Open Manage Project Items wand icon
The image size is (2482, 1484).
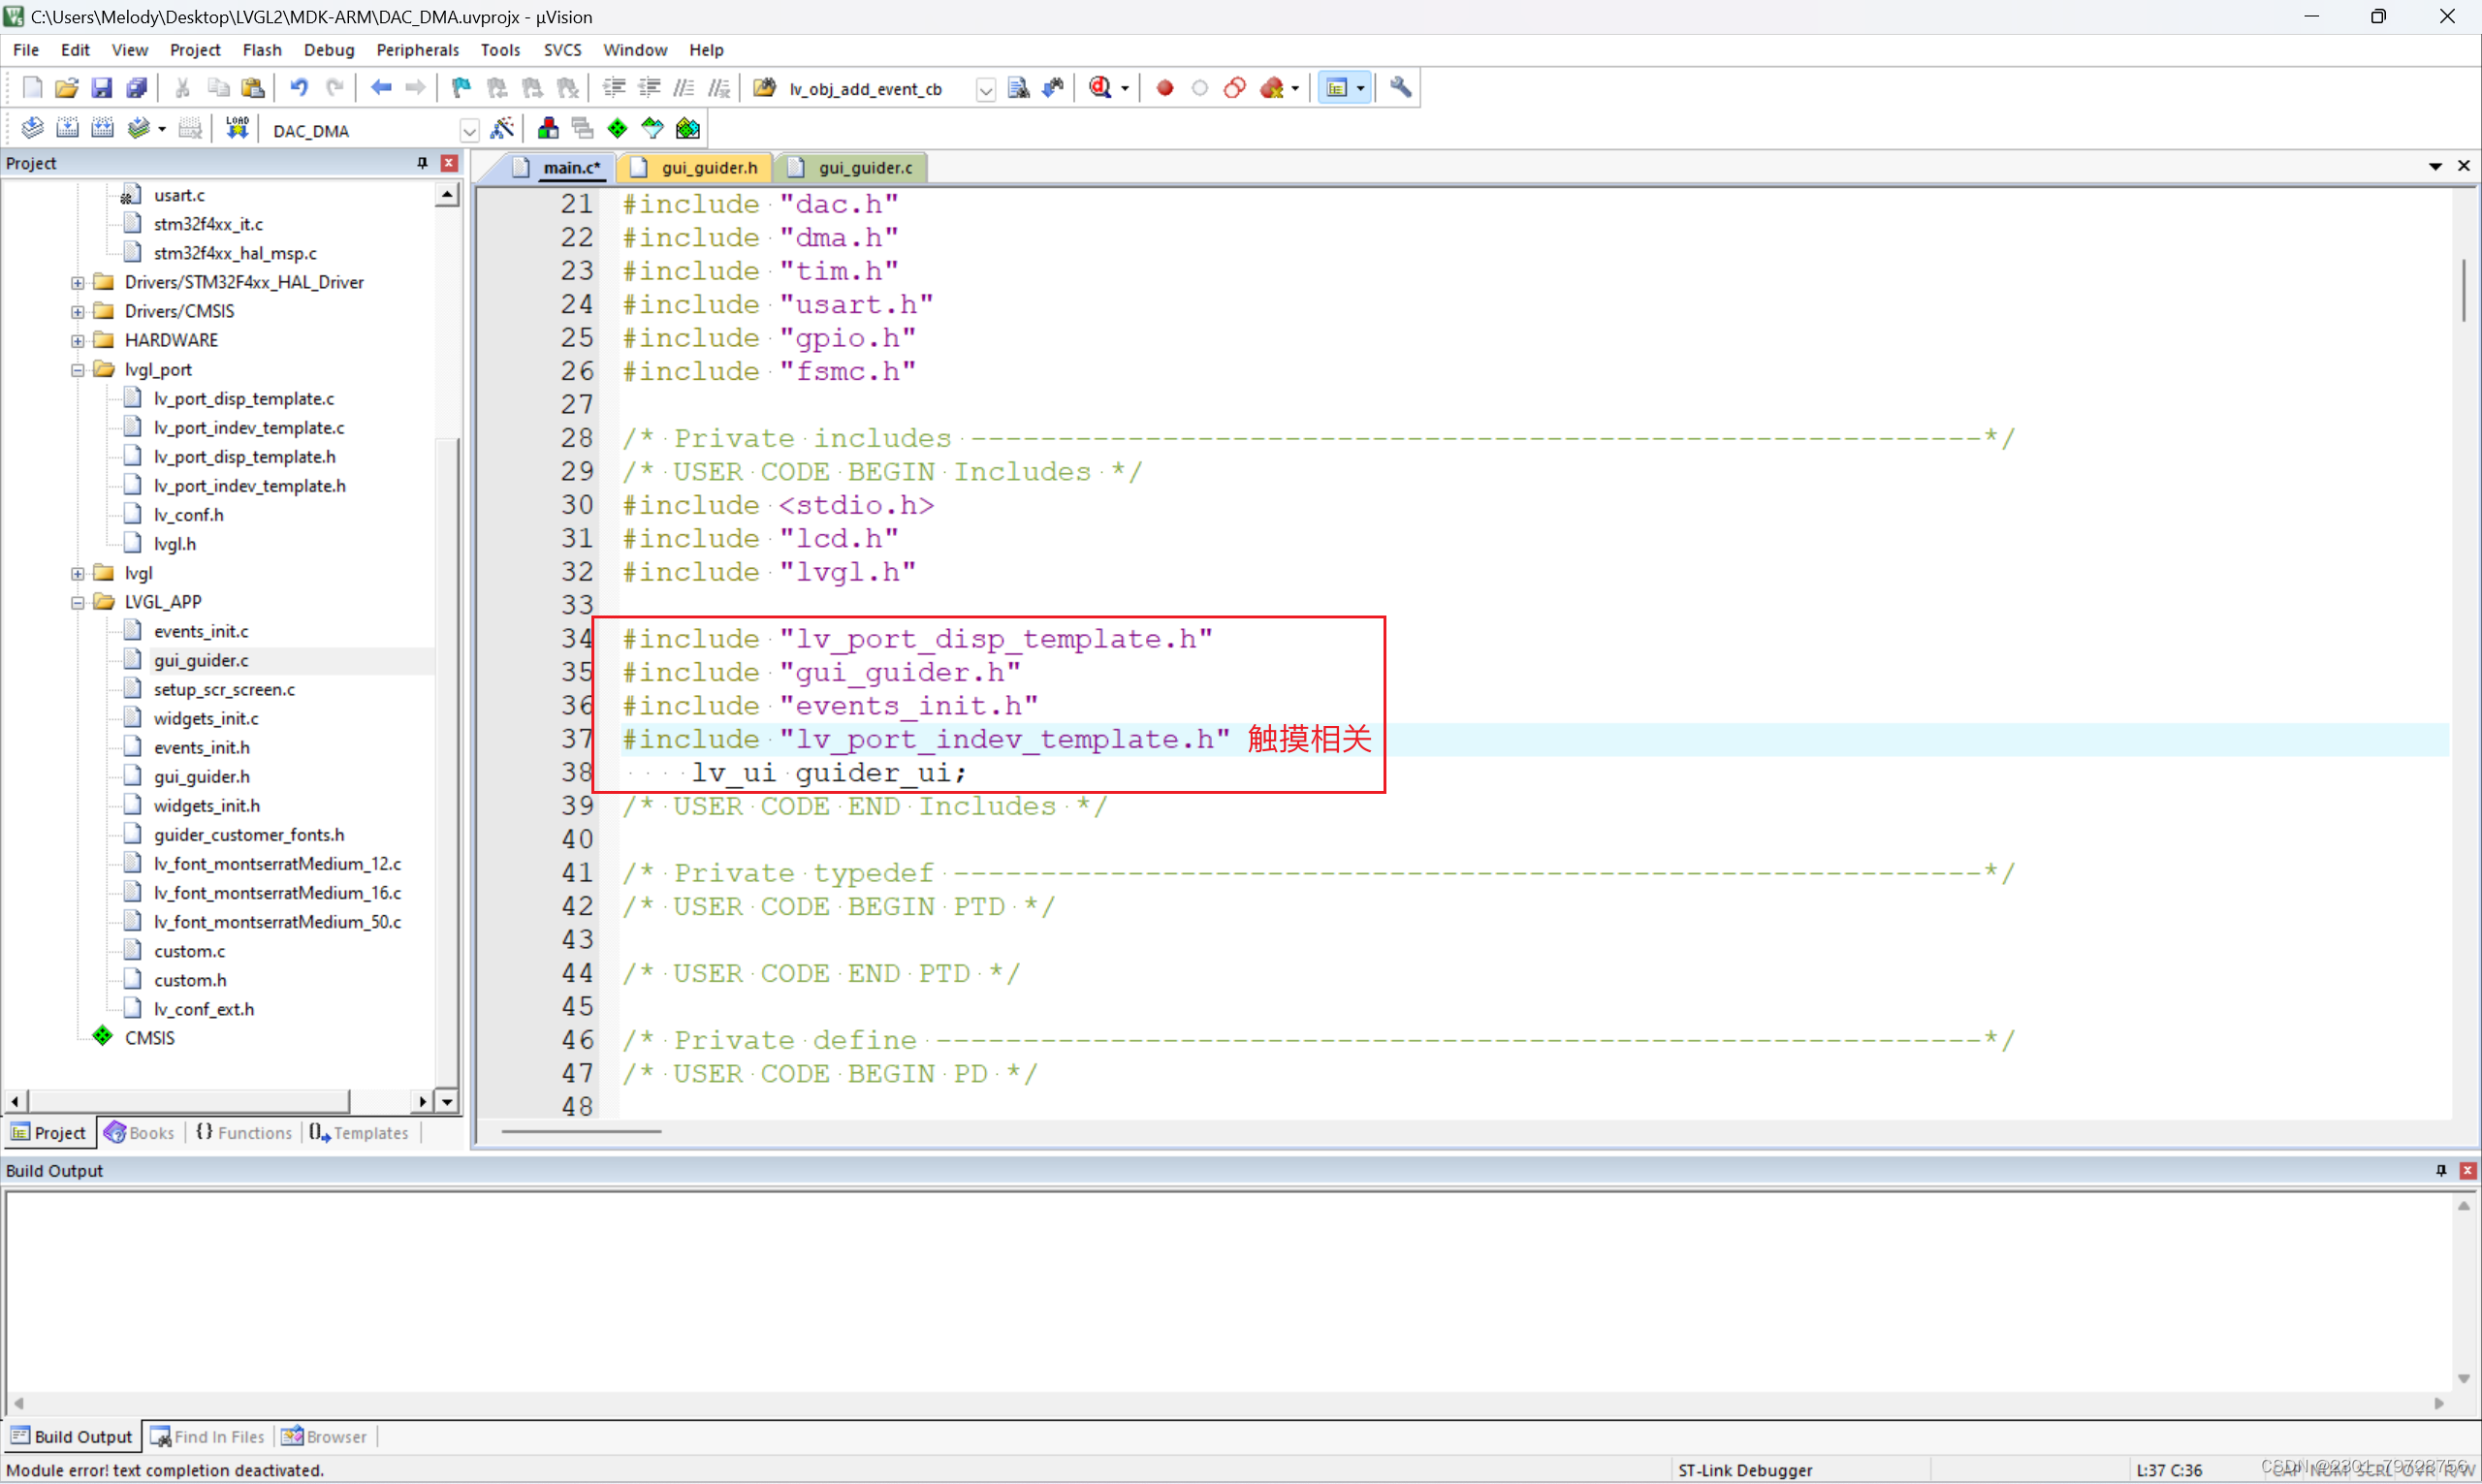click(x=503, y=127)
